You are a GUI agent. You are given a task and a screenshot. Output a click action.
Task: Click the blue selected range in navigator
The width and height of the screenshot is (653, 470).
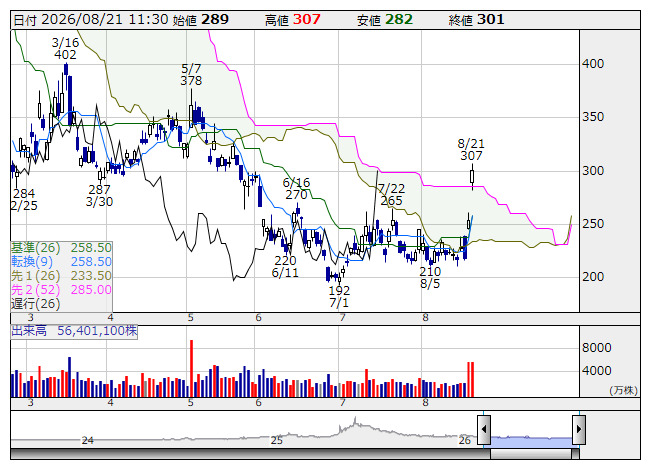point(531,441)
